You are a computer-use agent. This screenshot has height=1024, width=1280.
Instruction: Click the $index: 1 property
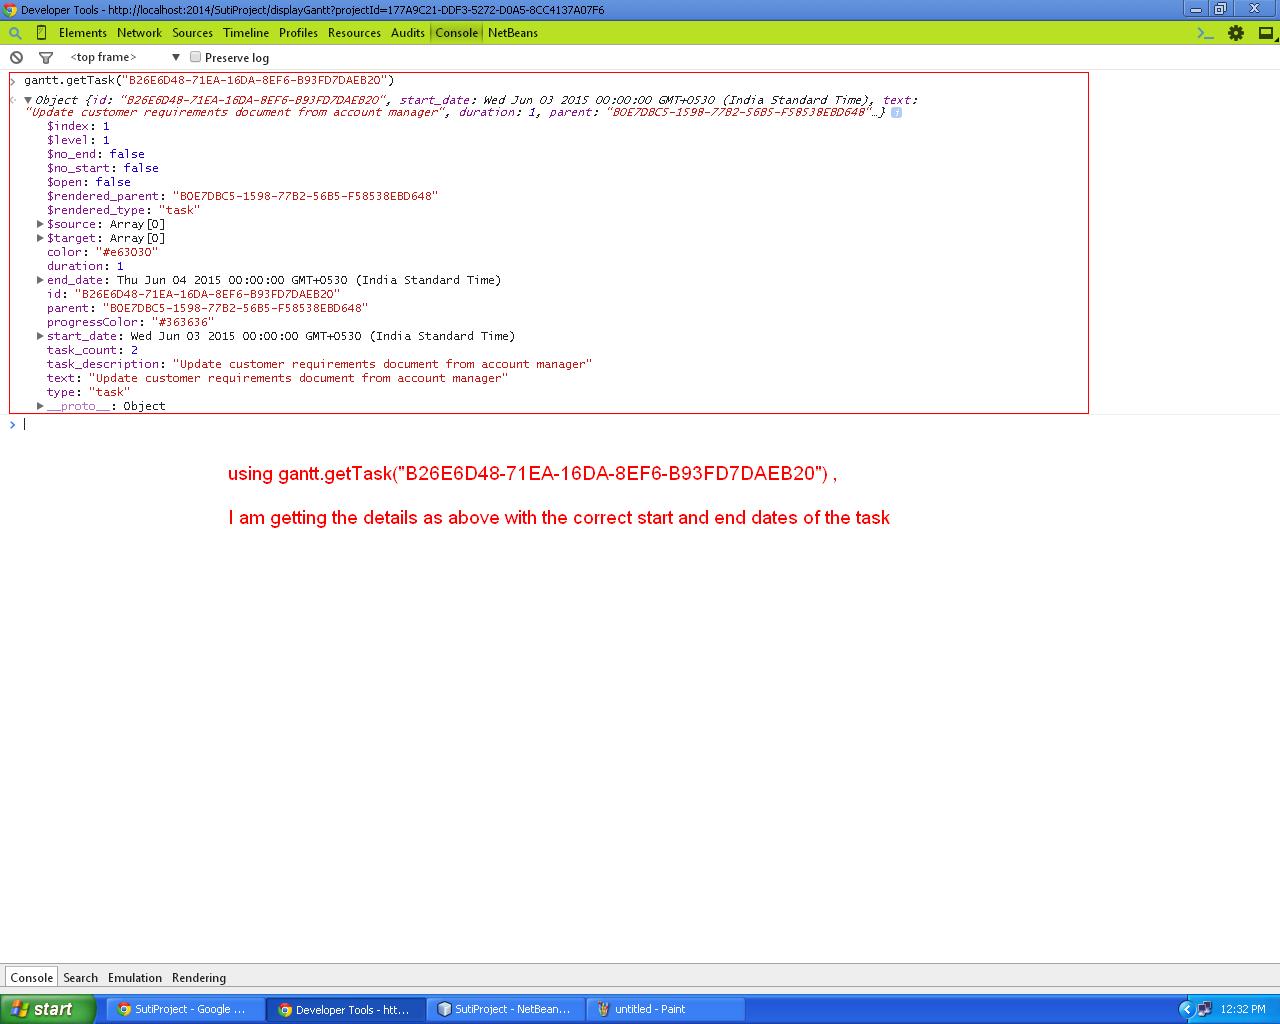pos(78,126)
